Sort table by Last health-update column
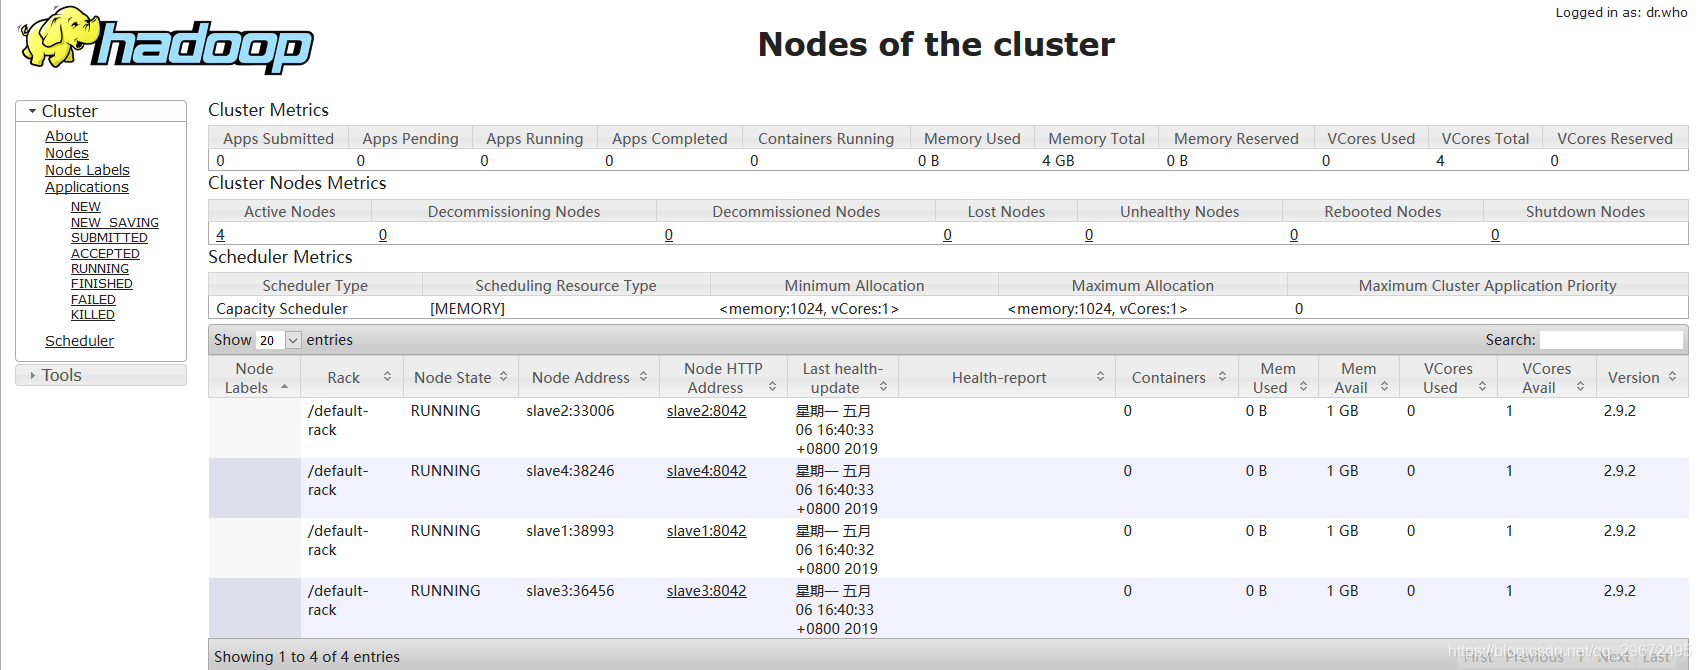The width and height of the screenshot is (1702, 670). (x=843, y=378)
